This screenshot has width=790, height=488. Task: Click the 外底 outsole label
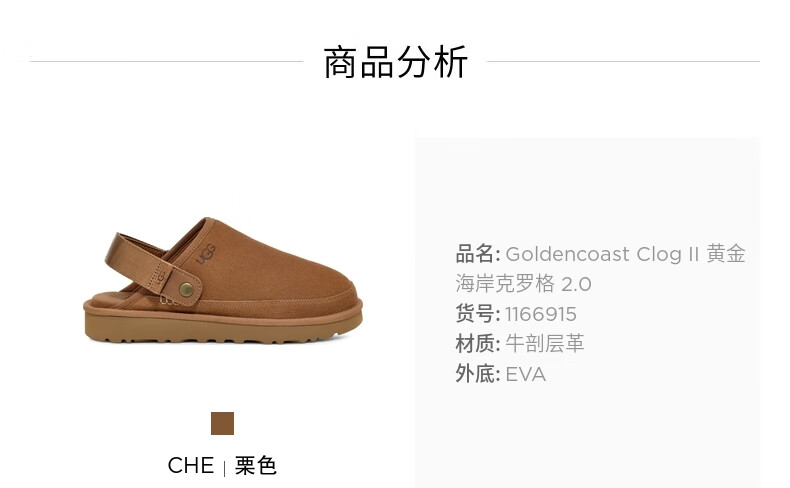click(478, 374)
